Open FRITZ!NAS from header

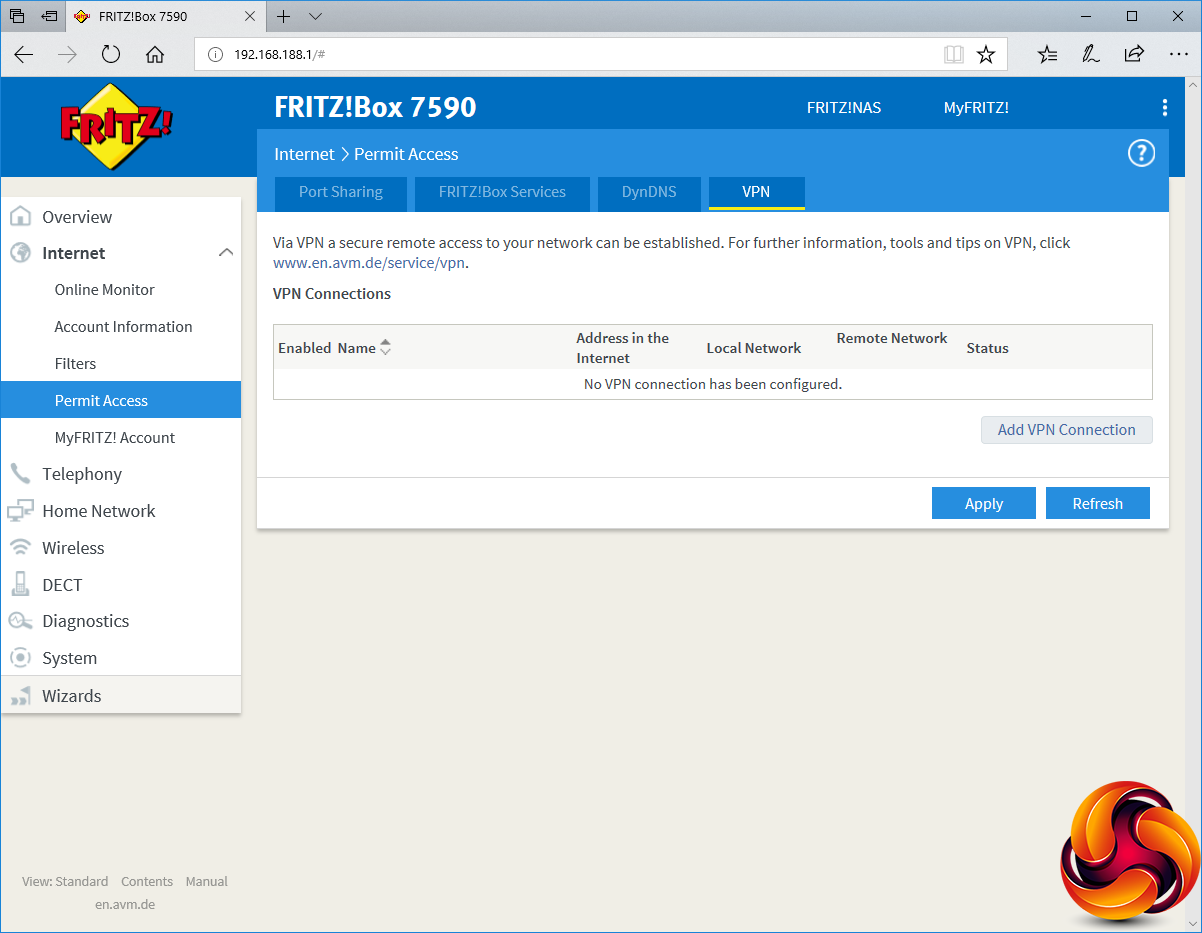(844, 108)
